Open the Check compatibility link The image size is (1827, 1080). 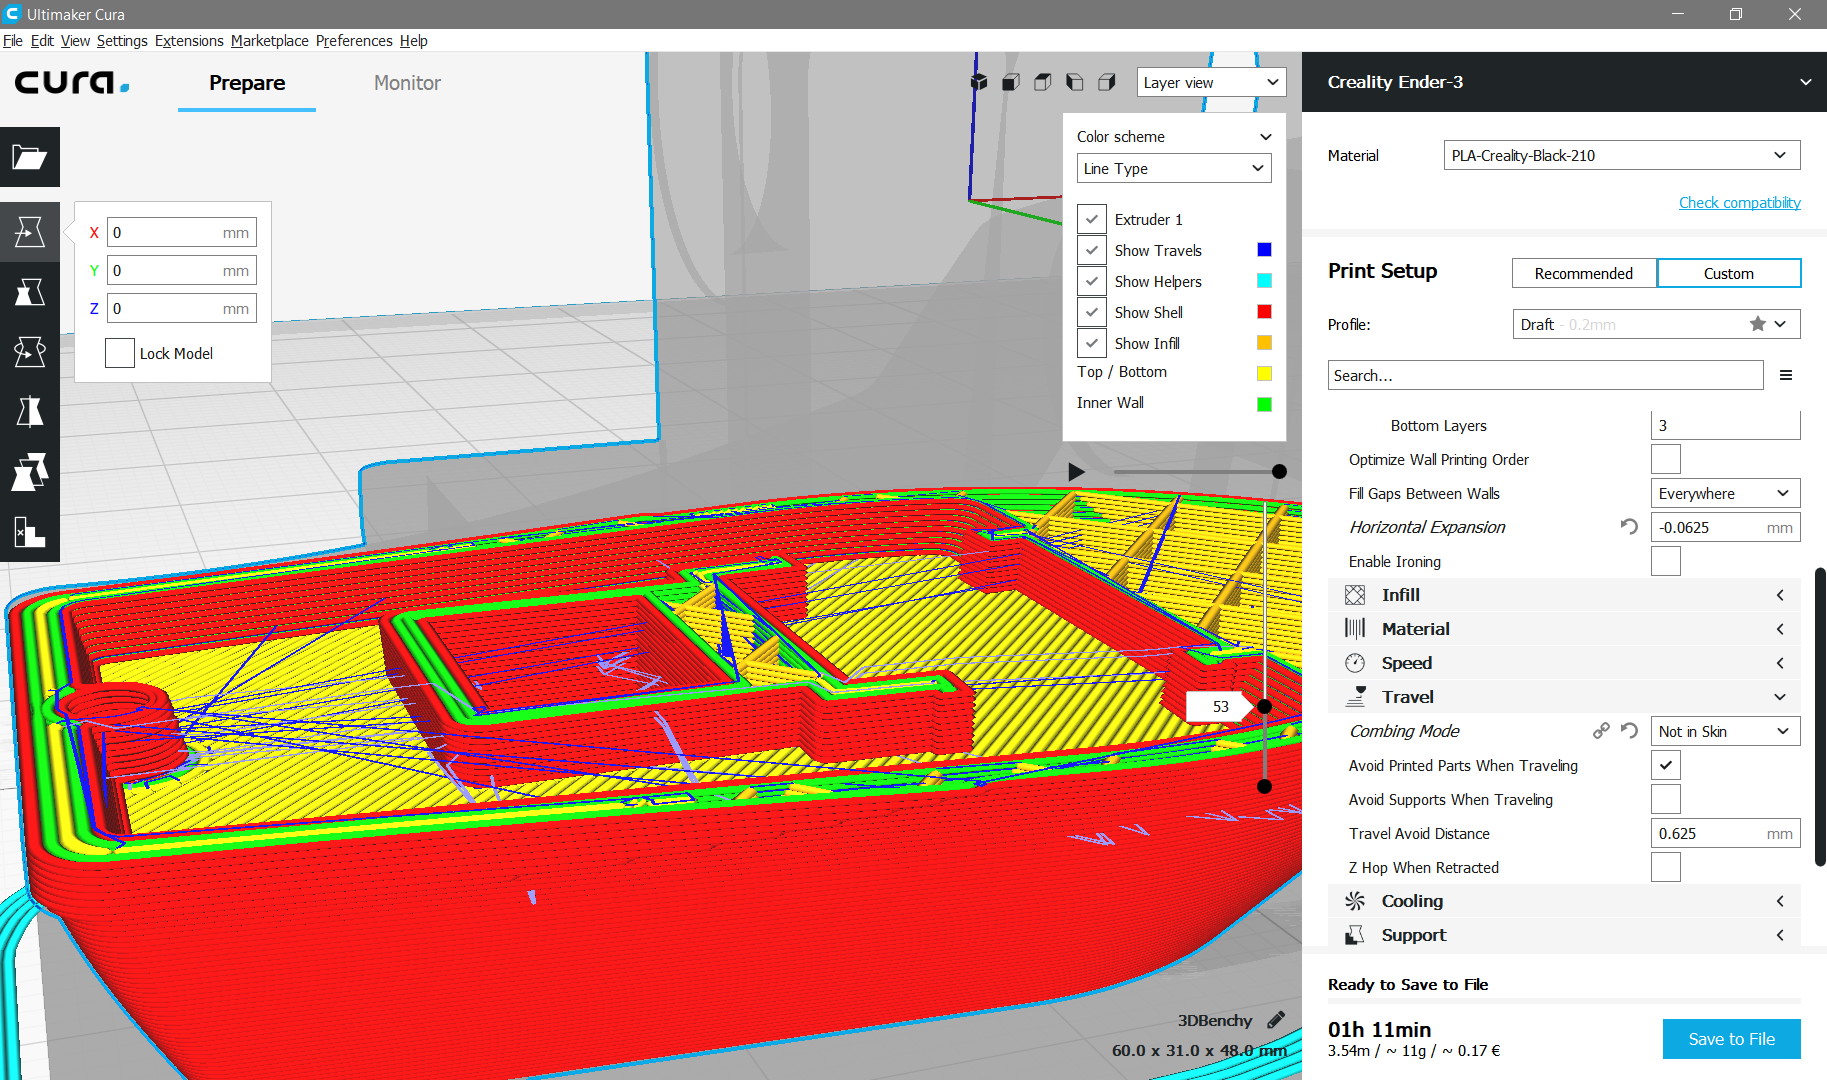coord(1739,202)
